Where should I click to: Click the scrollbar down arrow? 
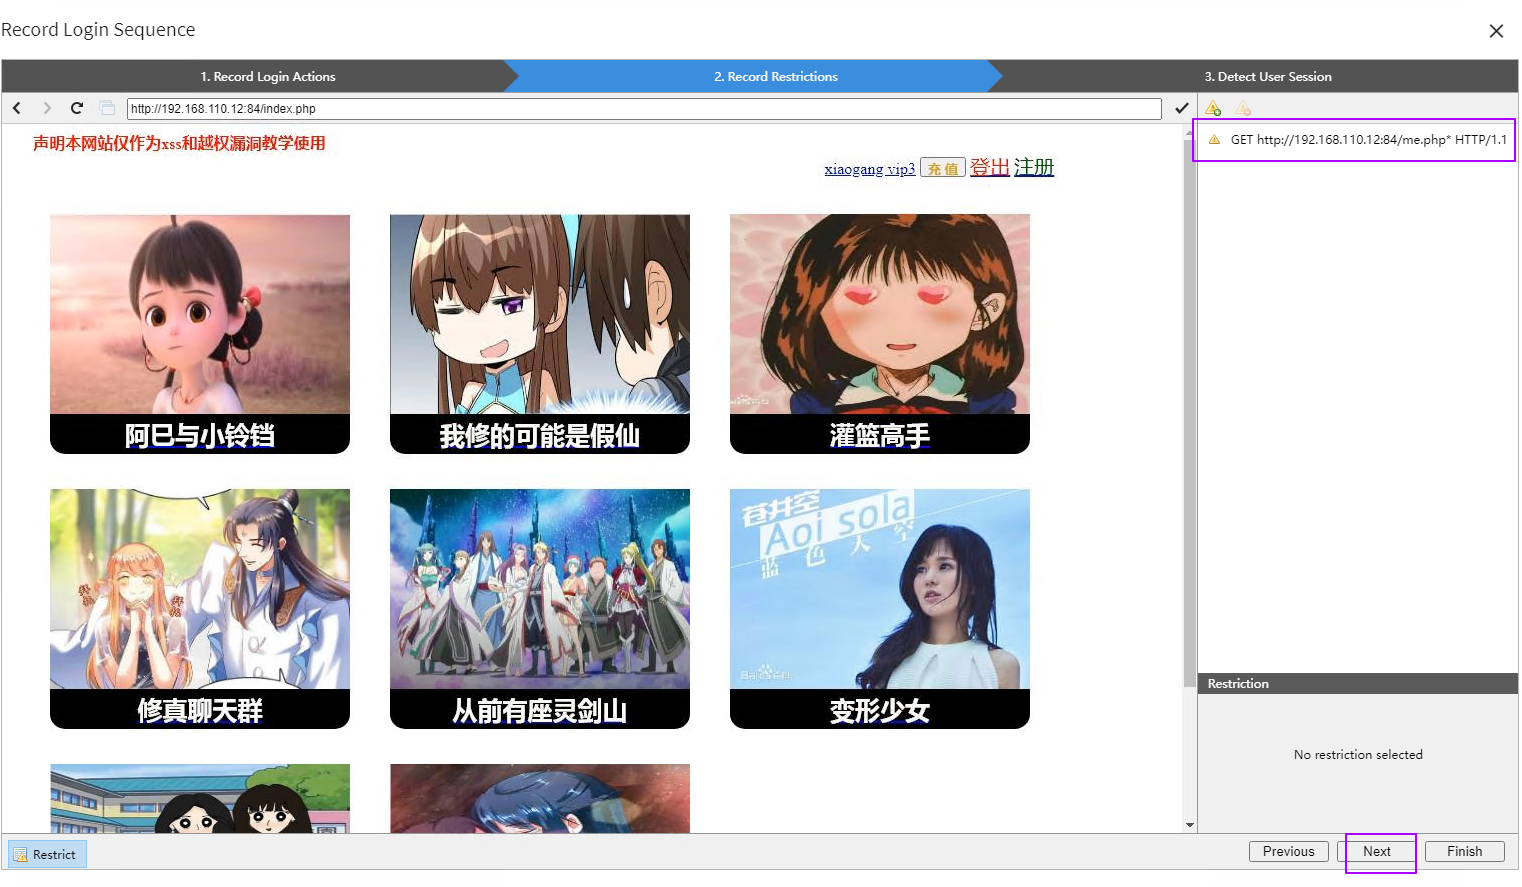coord(1189,825)
